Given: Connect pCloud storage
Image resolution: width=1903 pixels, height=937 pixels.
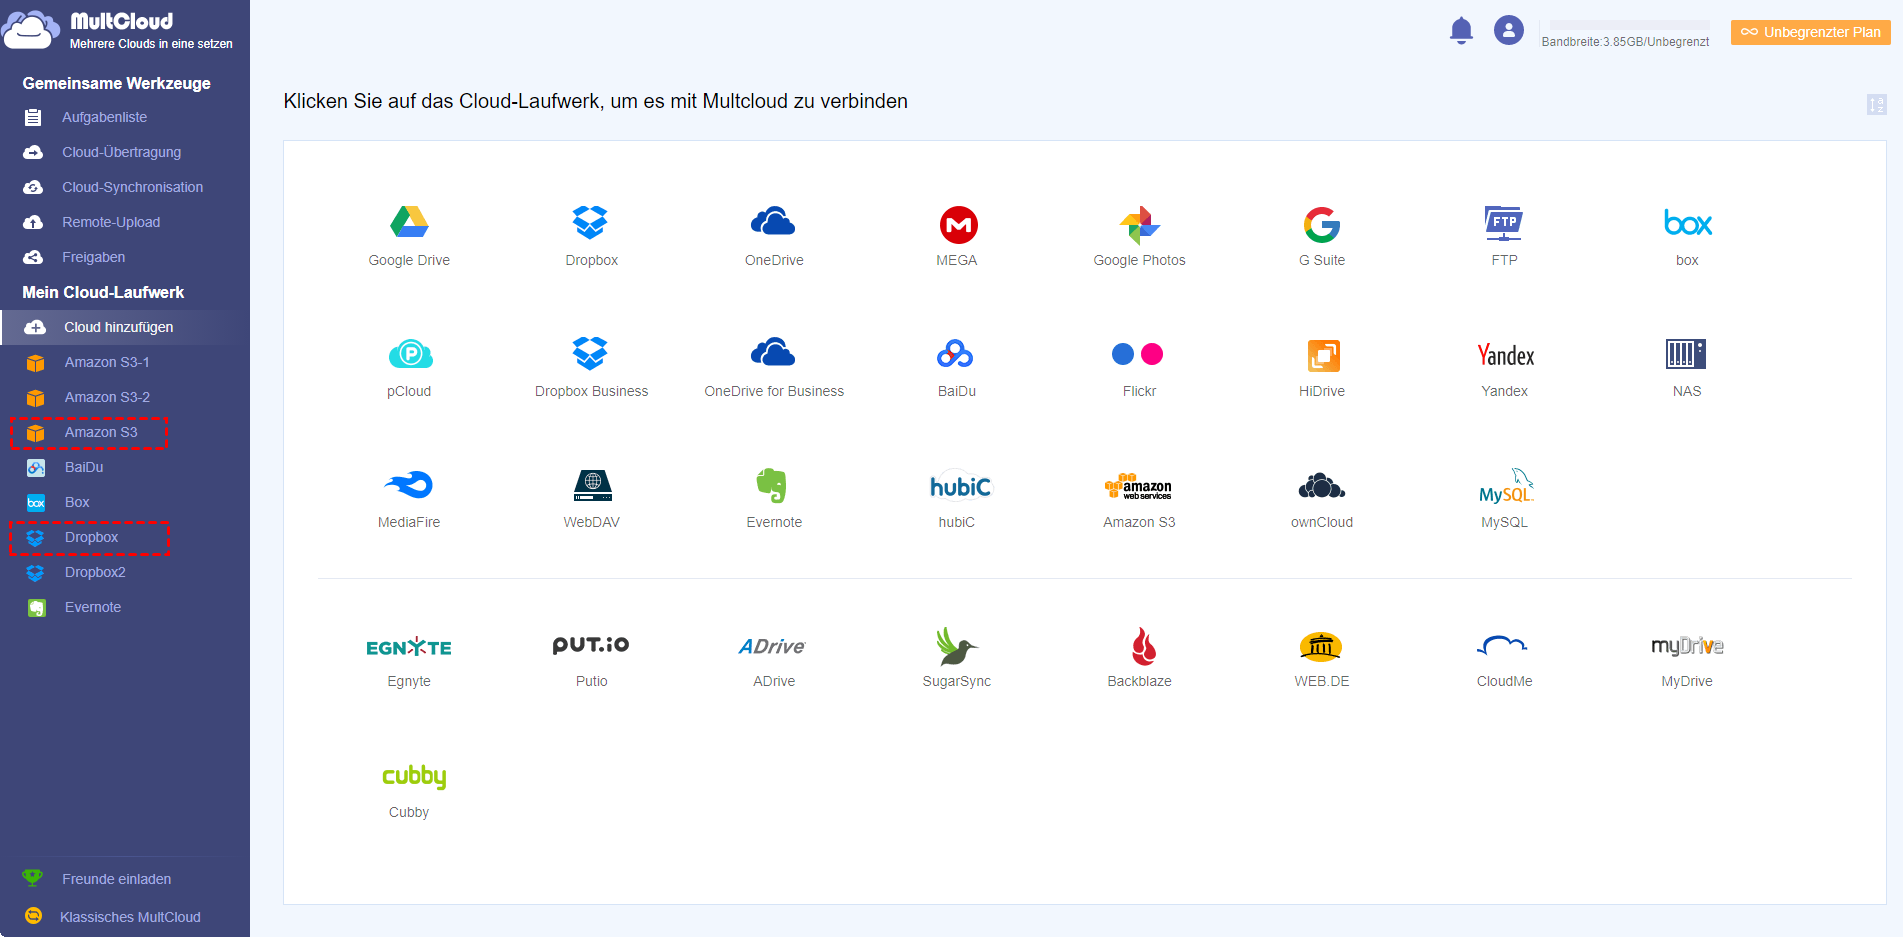Looking at the screenshot, I should [x=409, y=367].
